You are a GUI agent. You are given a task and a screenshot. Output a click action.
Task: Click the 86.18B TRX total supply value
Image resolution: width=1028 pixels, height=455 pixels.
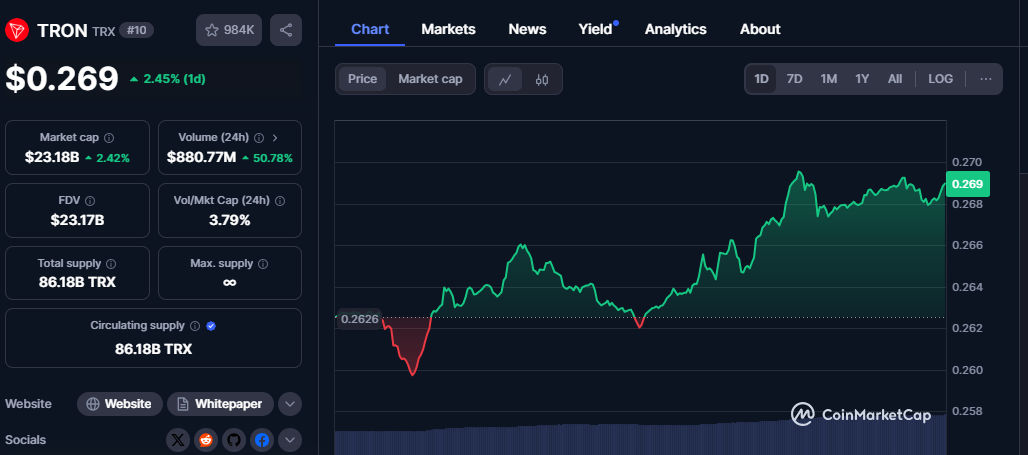click(77, 283)
